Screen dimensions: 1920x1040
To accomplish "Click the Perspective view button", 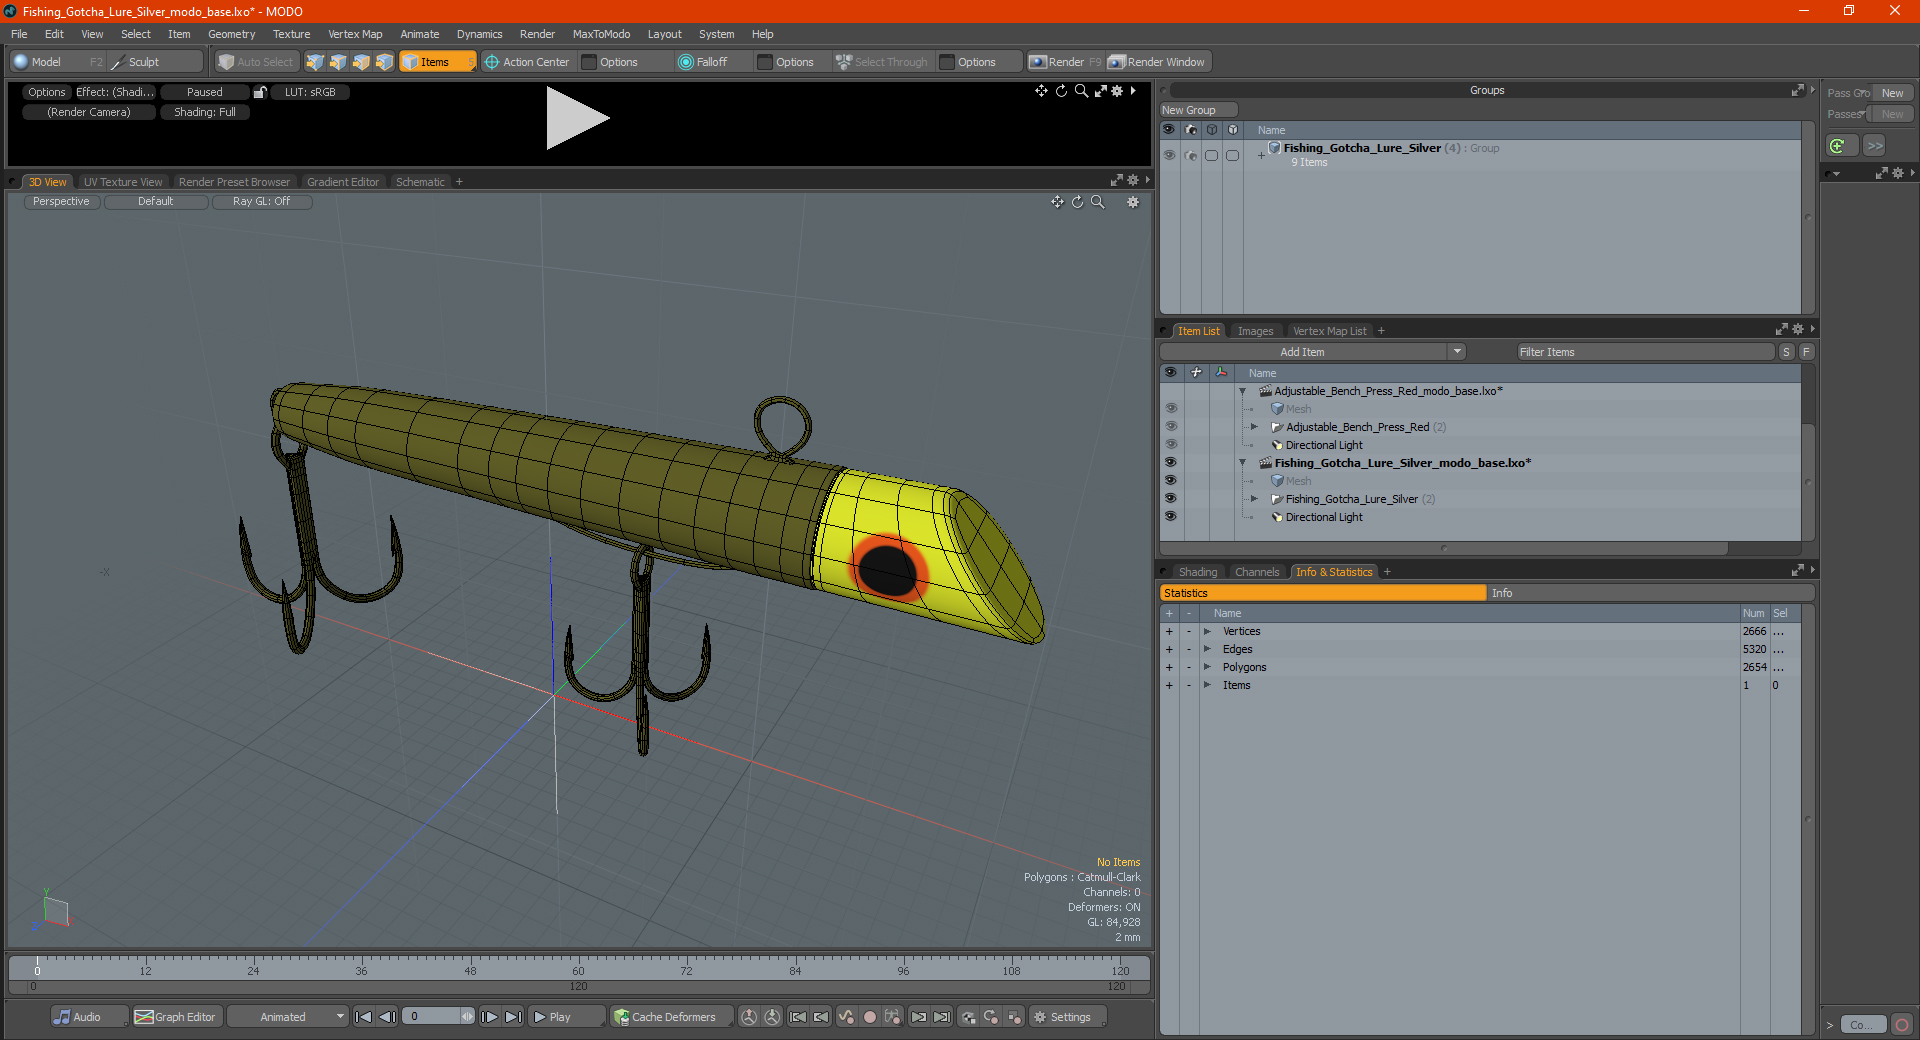I will click(x=61, y=202).
